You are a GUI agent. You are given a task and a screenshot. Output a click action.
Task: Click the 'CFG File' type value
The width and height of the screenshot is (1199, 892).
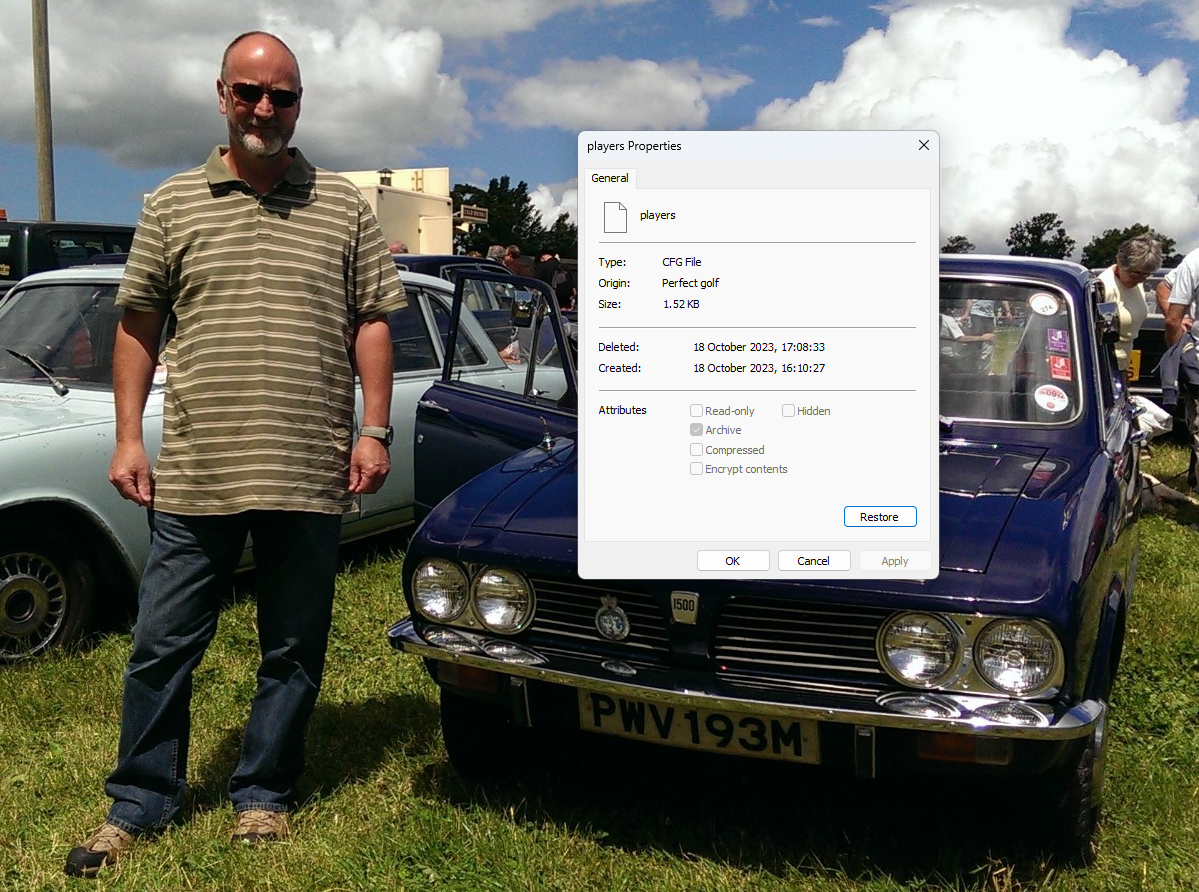point(682,262)
